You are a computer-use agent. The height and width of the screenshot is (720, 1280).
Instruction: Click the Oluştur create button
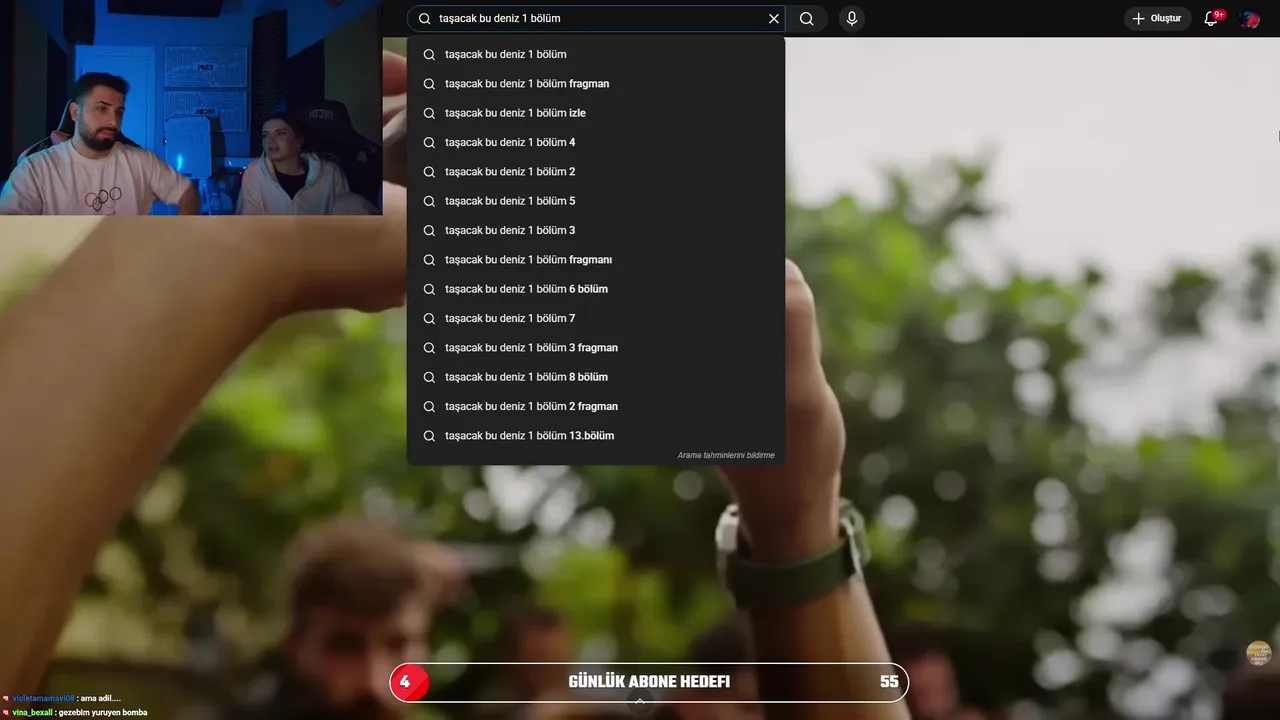pos(1157,19)
